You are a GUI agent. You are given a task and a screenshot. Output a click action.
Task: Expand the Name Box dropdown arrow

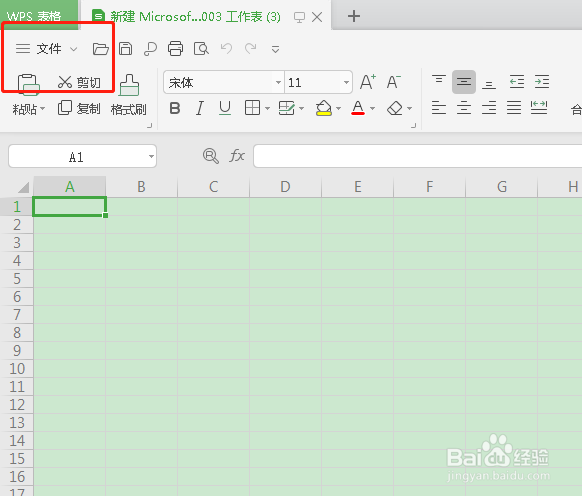[x=151, y=157]
